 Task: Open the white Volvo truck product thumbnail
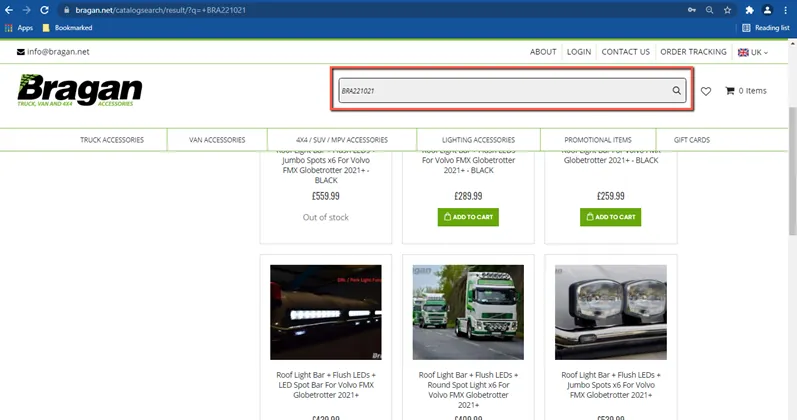(468, 312)
